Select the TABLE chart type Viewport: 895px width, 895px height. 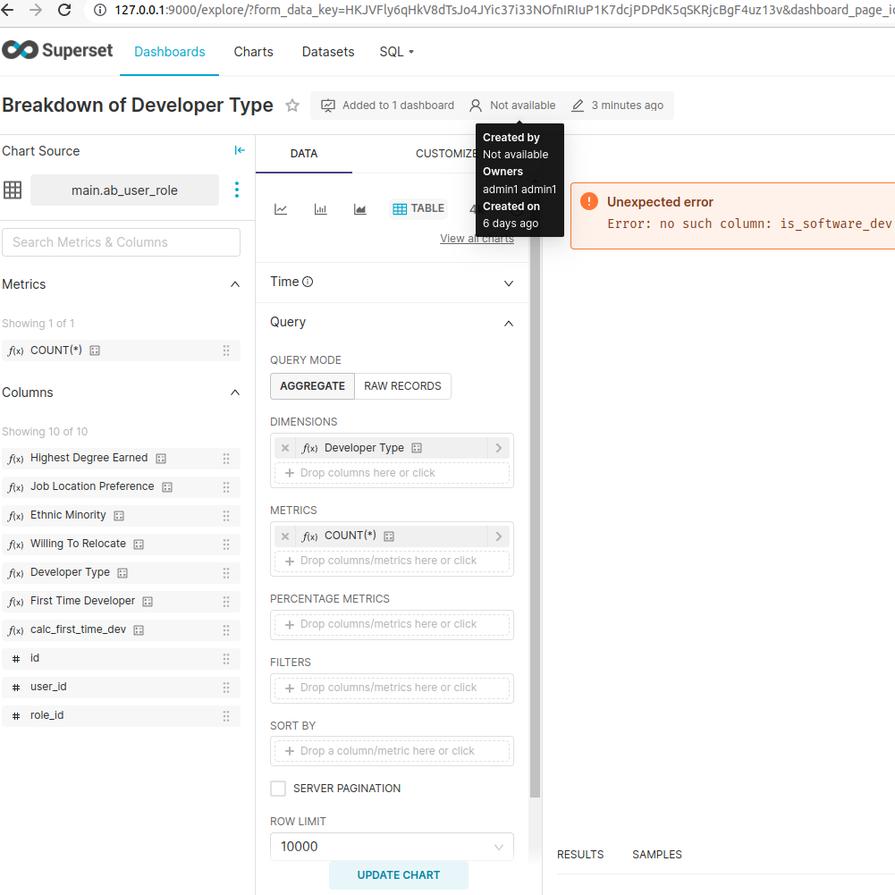coord(419,208)
